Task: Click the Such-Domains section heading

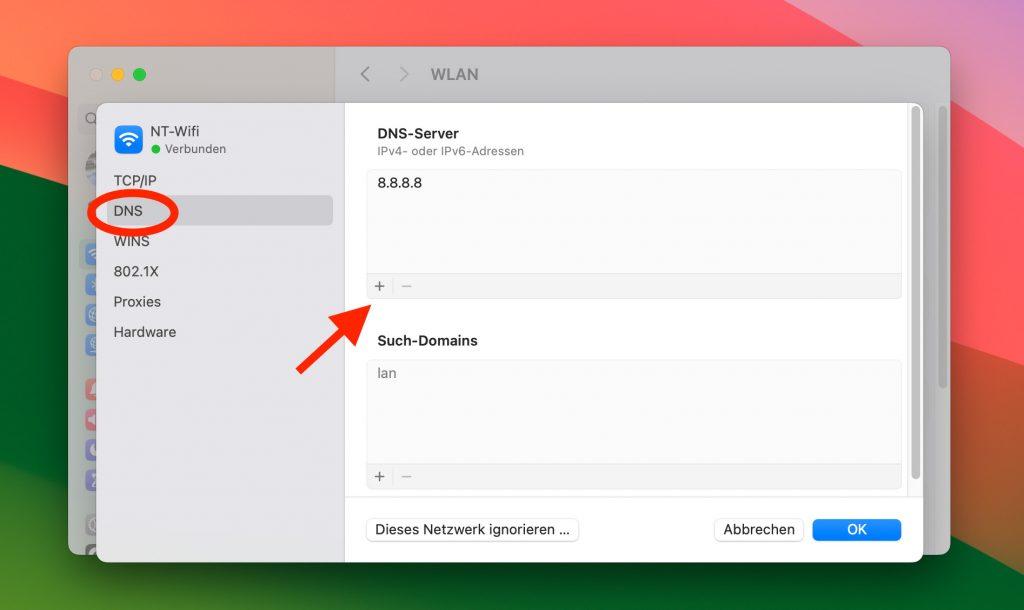Action: click(x=427, y=340)
